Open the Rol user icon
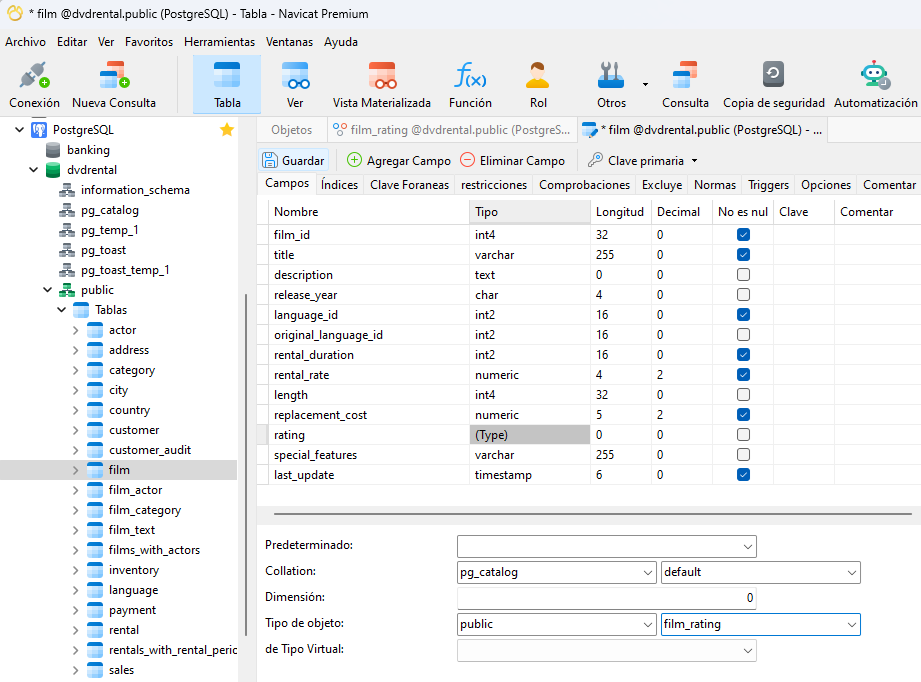 click(537, 76)
